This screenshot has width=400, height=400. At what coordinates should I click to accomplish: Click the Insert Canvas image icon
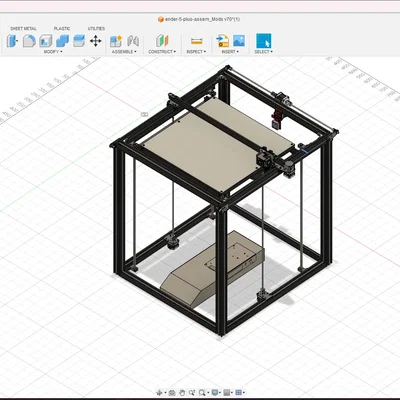239,41
